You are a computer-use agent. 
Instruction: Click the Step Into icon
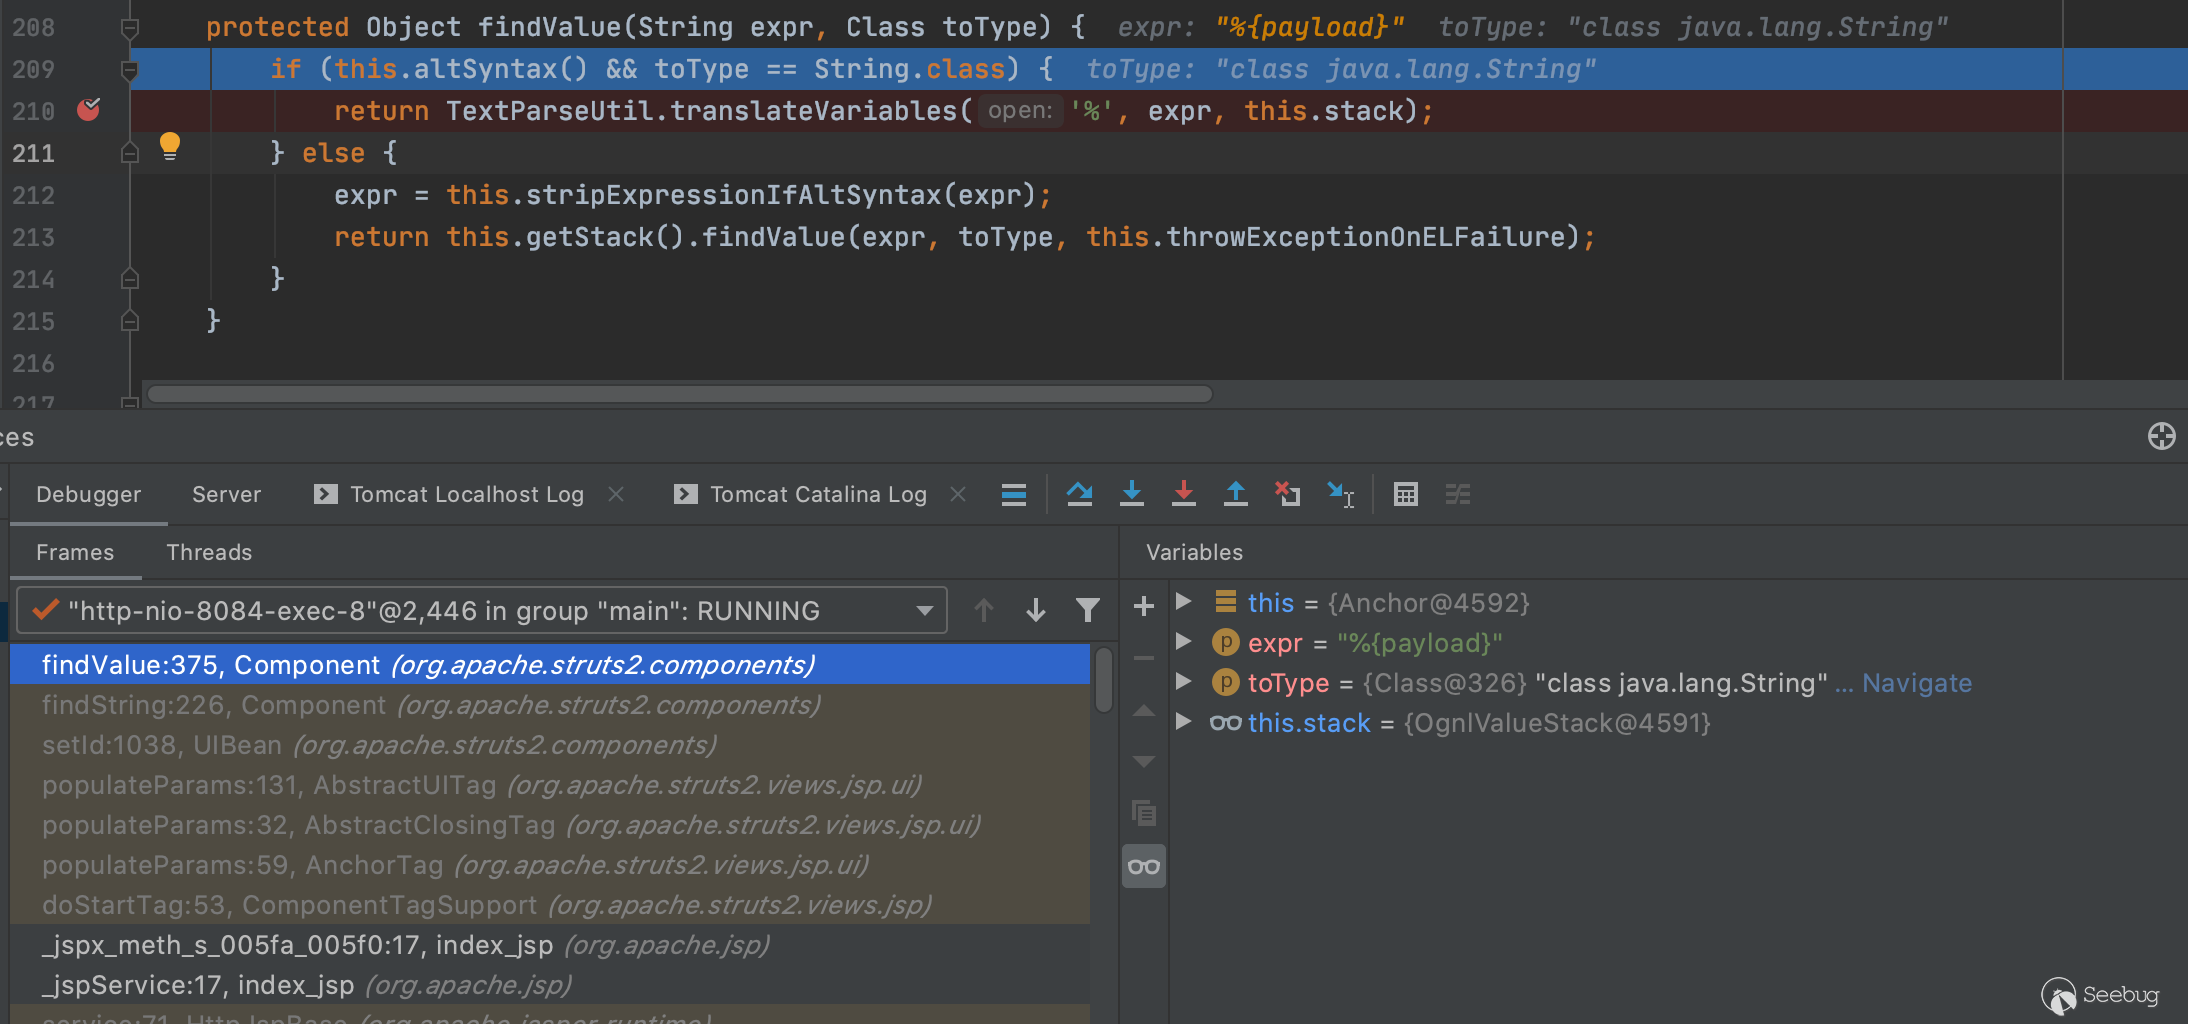(x=1131, y=494)
